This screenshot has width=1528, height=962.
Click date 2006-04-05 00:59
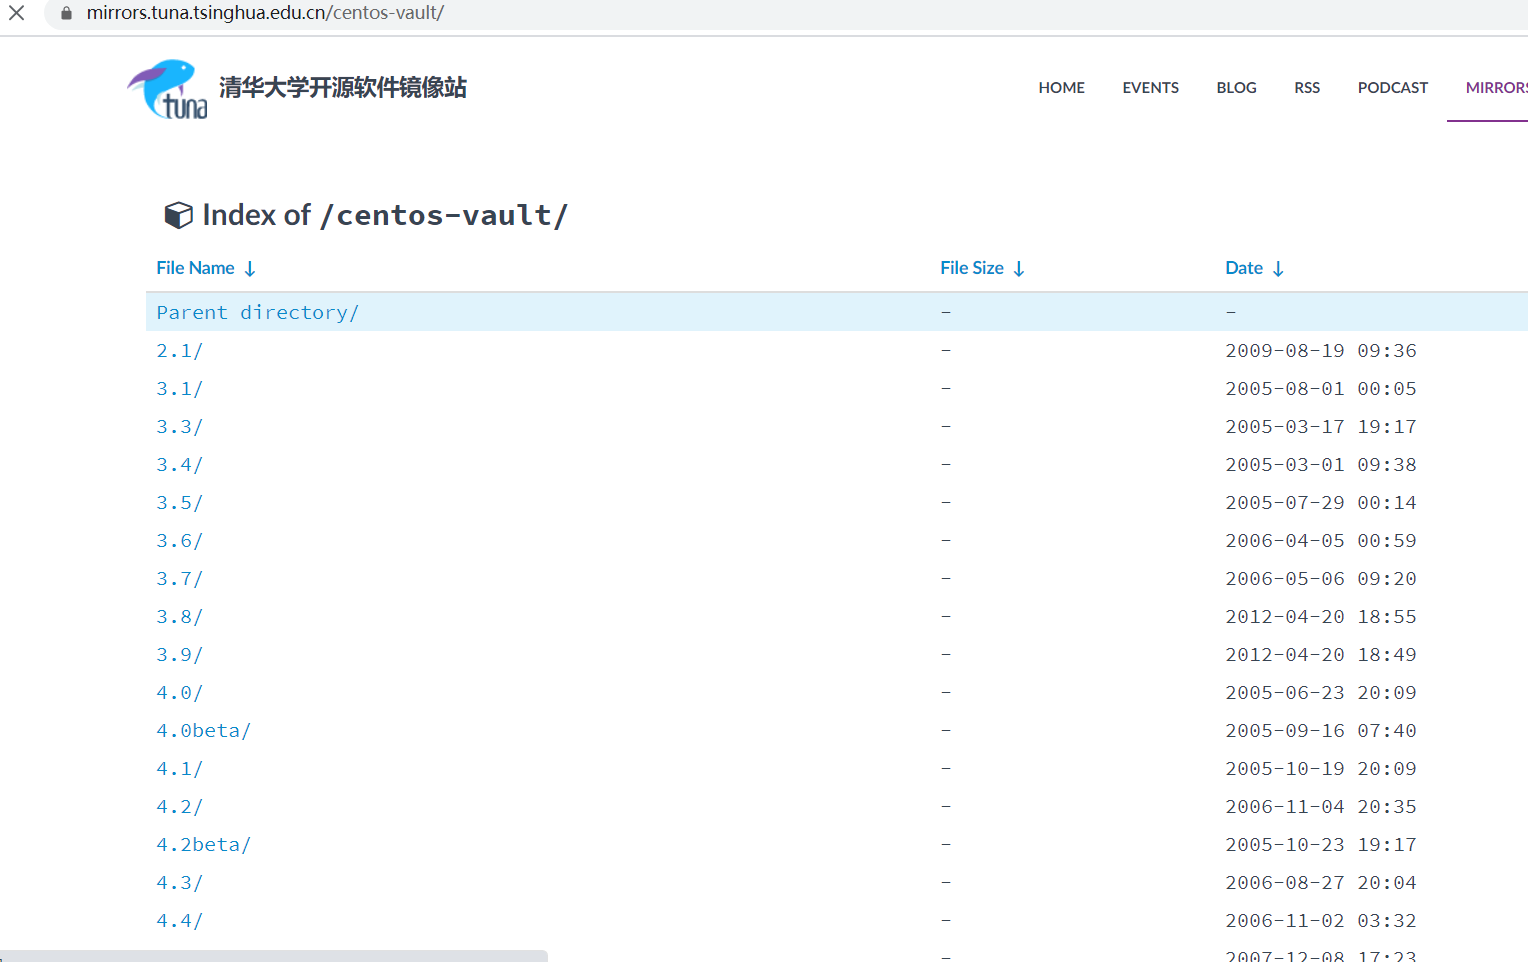click(1320, 541)
